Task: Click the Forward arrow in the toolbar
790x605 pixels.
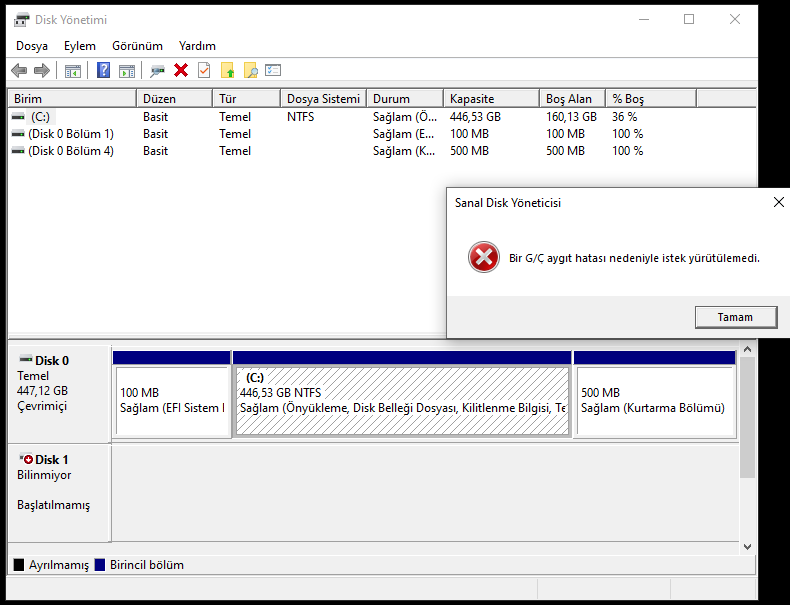Action: [42, 71]
